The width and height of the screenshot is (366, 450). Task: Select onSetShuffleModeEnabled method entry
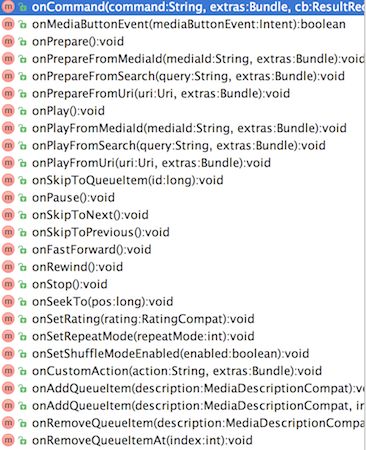point(182,353)
